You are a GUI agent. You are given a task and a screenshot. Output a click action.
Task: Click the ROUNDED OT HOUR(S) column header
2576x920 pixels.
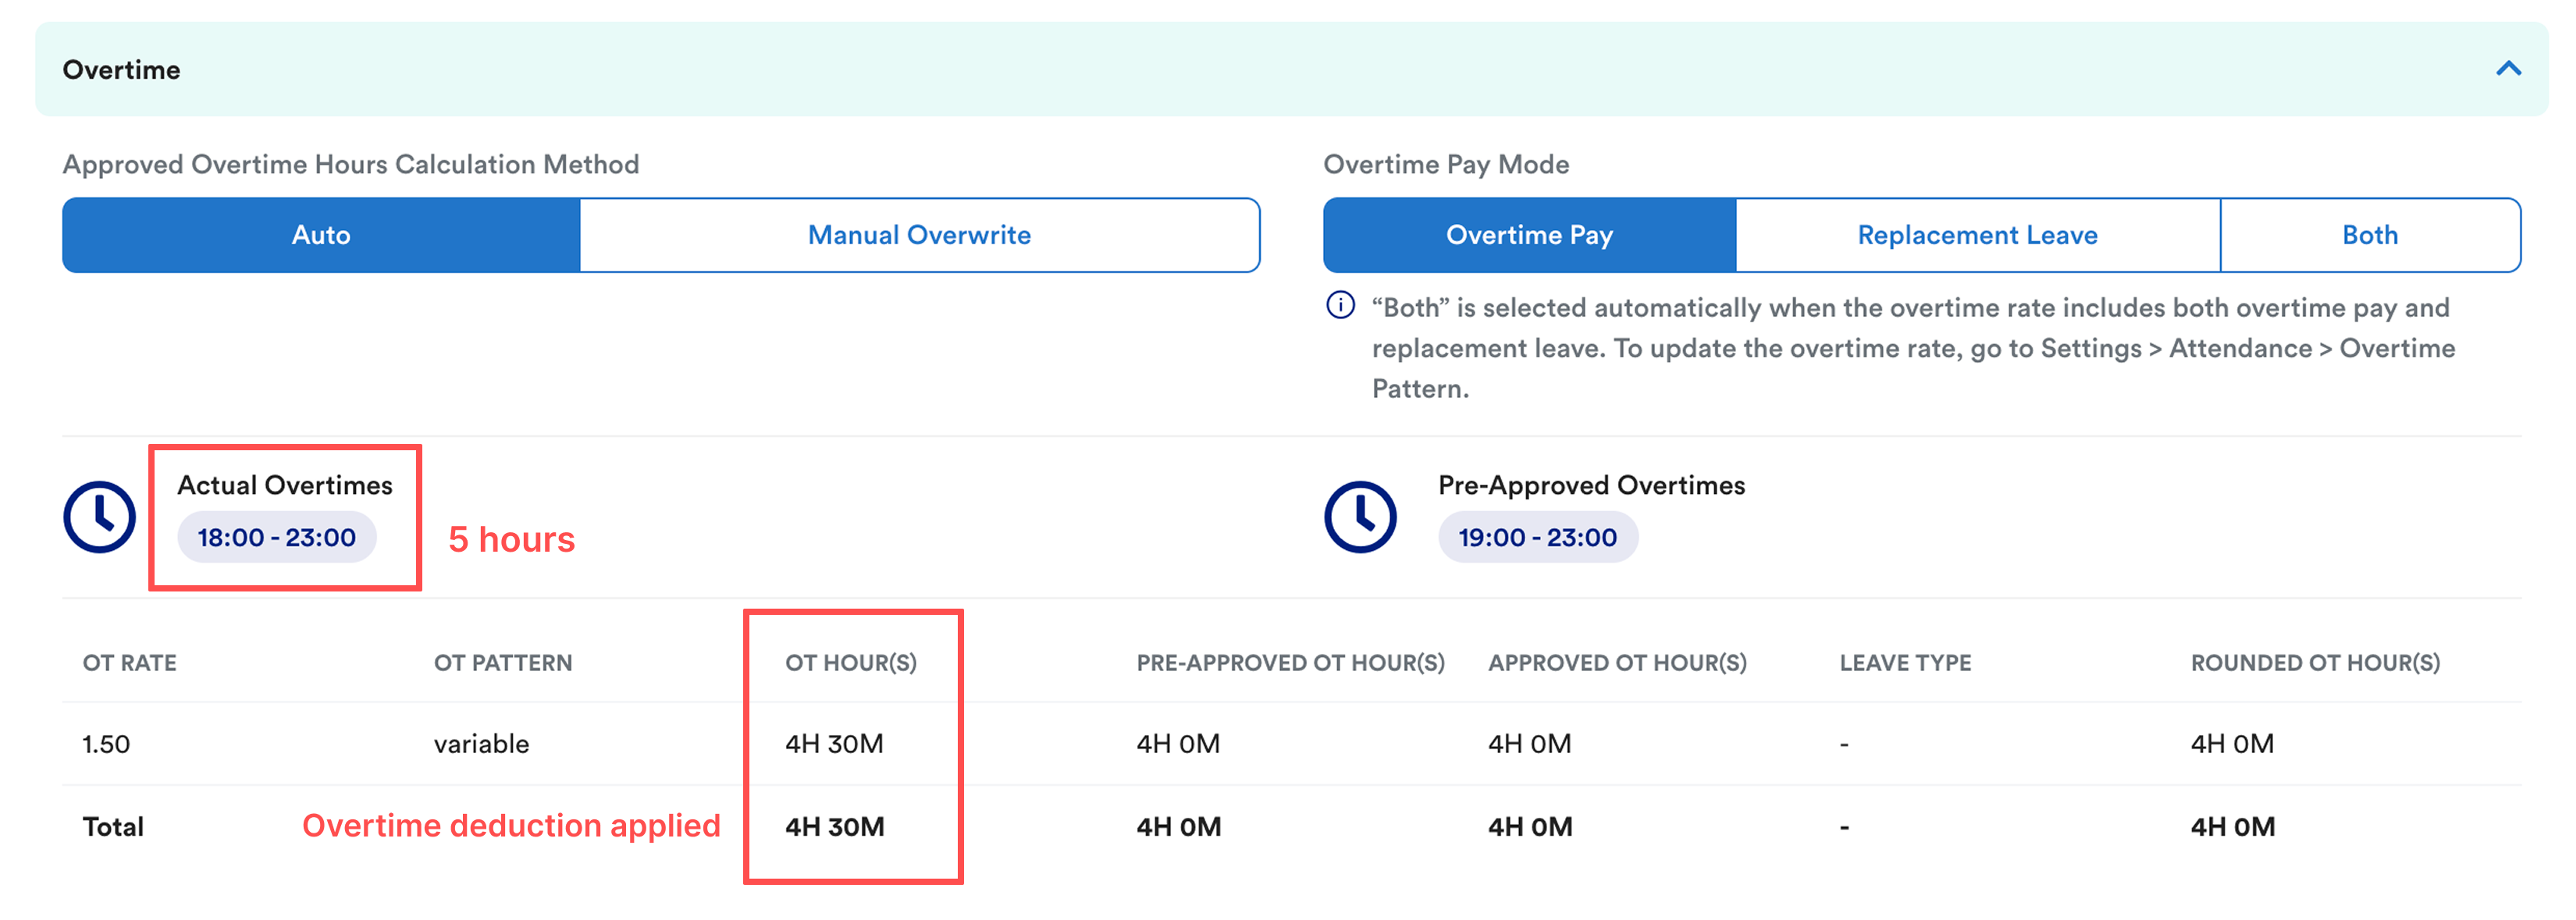tap(2315, 663)
